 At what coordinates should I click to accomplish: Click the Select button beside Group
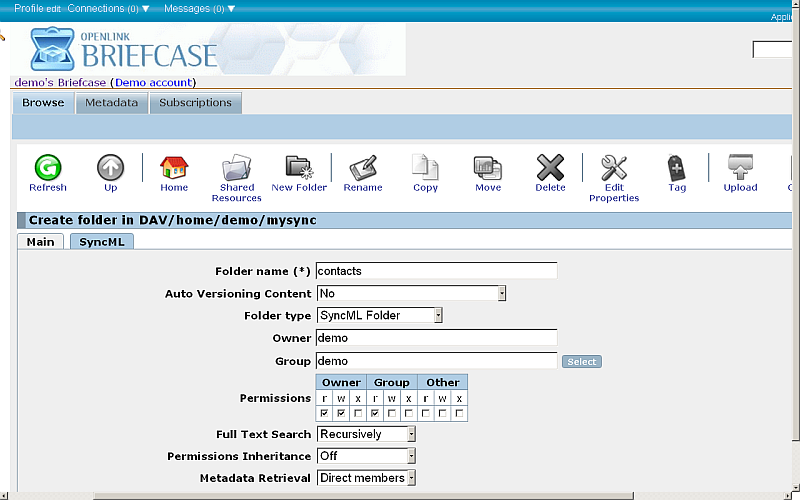click(581, 361)
